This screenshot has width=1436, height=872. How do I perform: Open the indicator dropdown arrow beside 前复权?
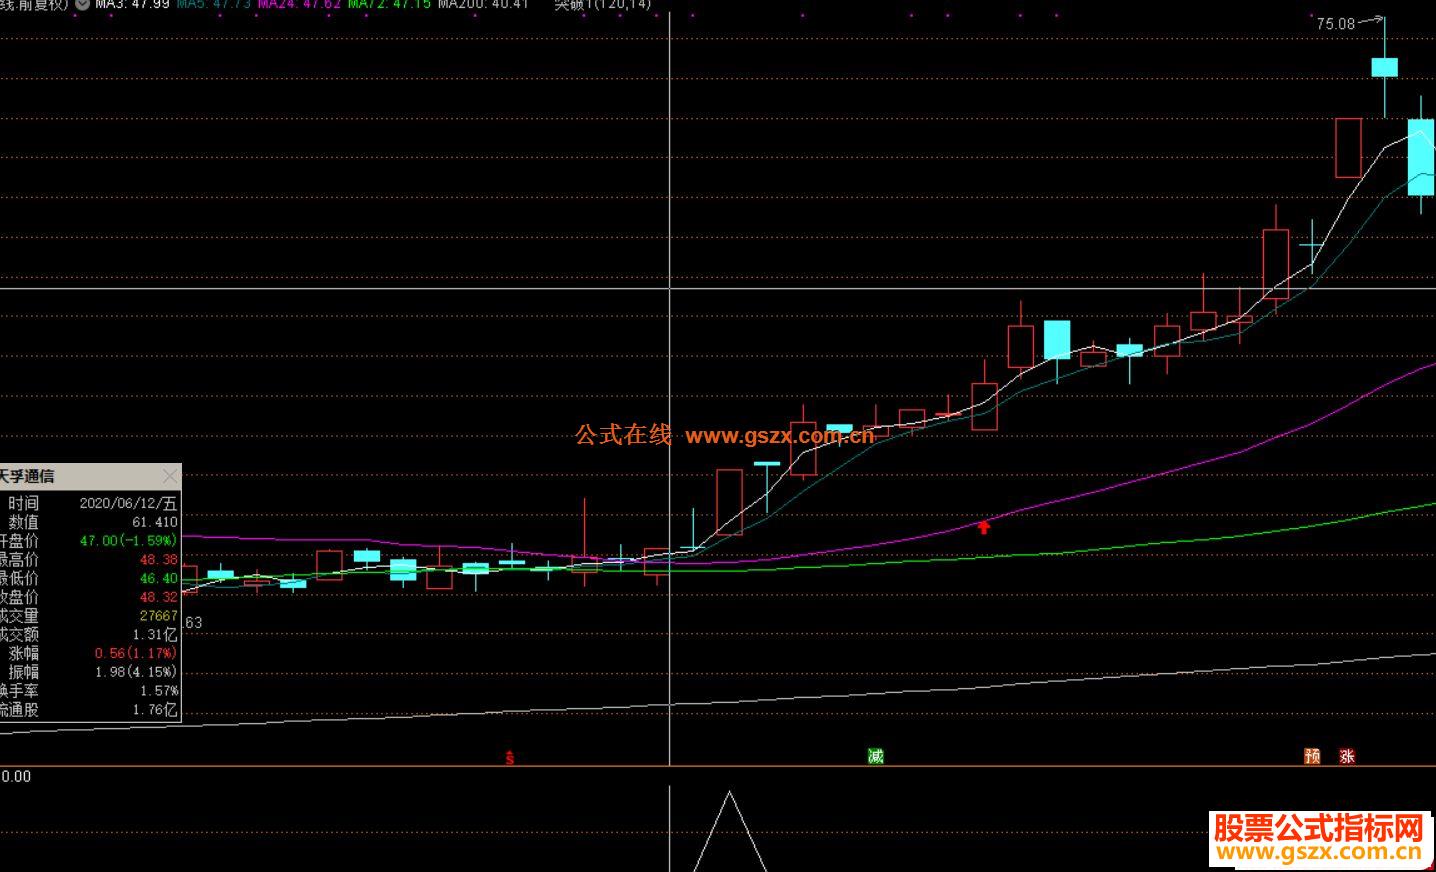click(x=82, y=4)
